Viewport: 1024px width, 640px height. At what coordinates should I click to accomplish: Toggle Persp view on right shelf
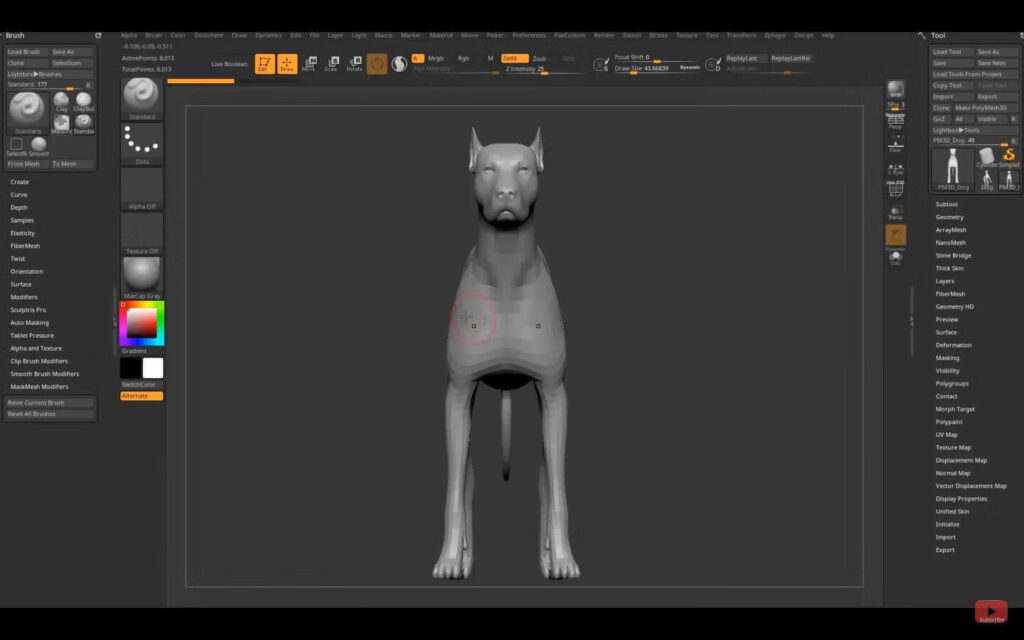click(x=895, y=124)
